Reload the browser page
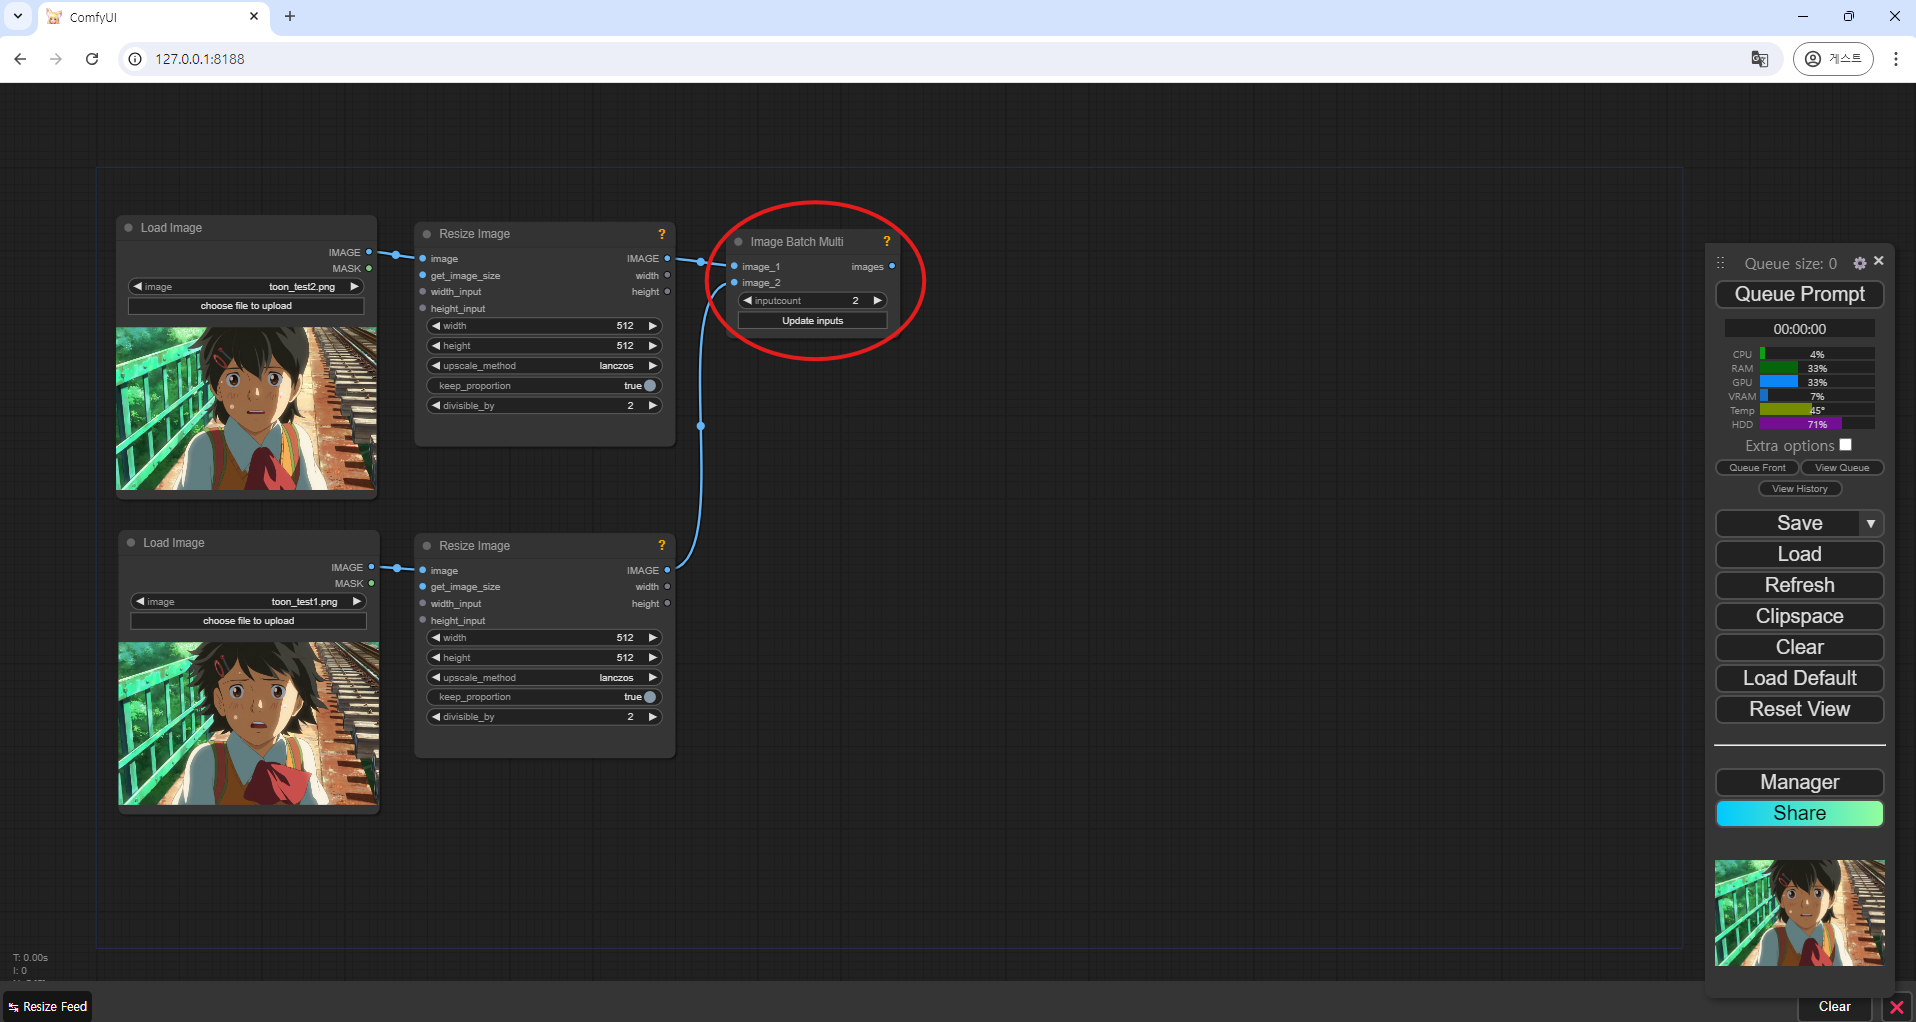 coord(92,59)
